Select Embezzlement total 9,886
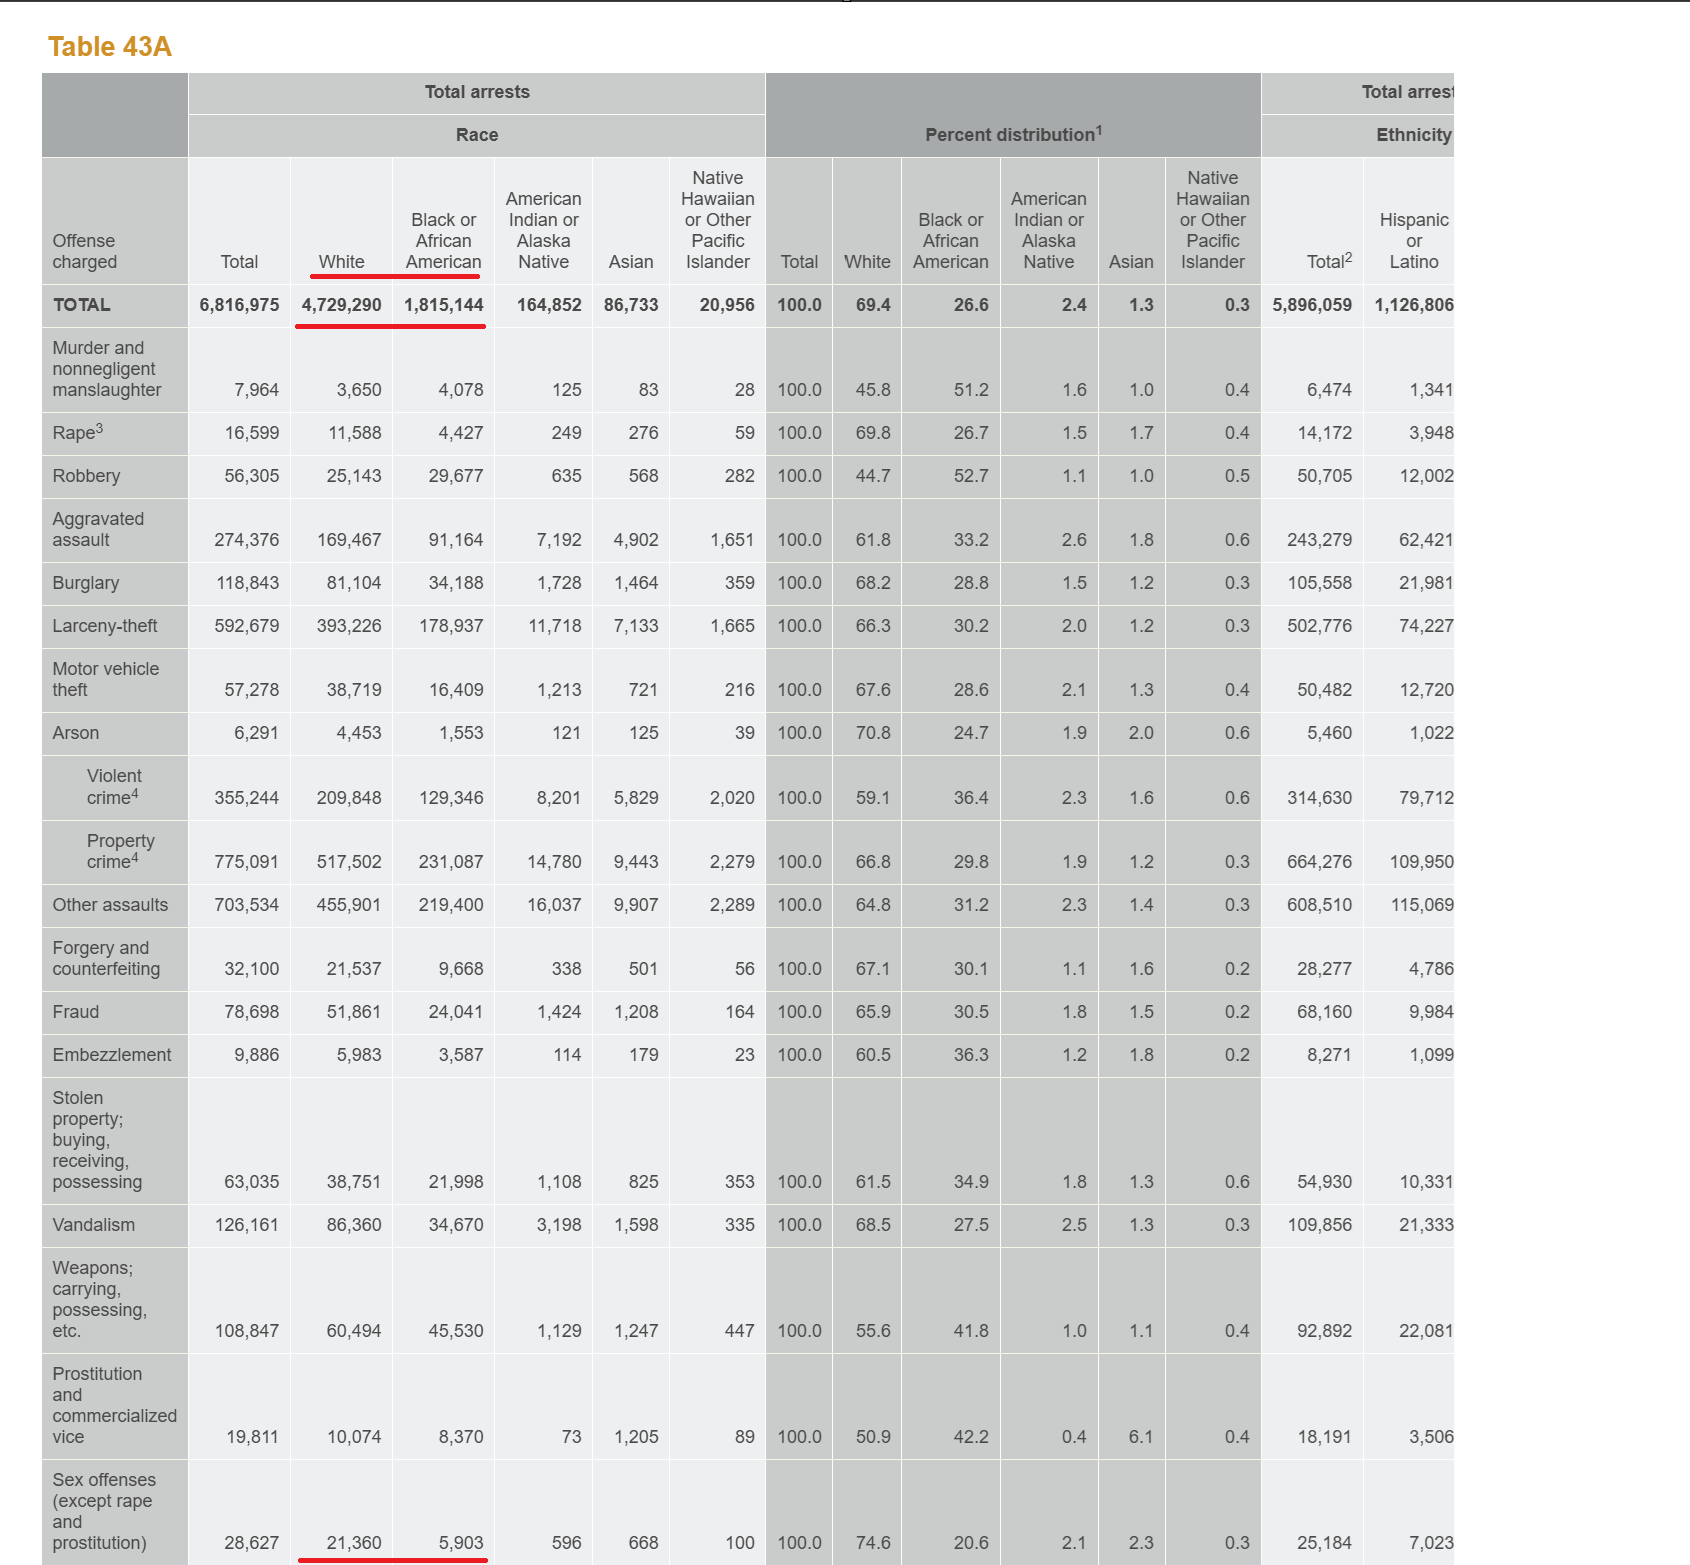This screenshot has width=1690, height=1565. coord(256,1055)
